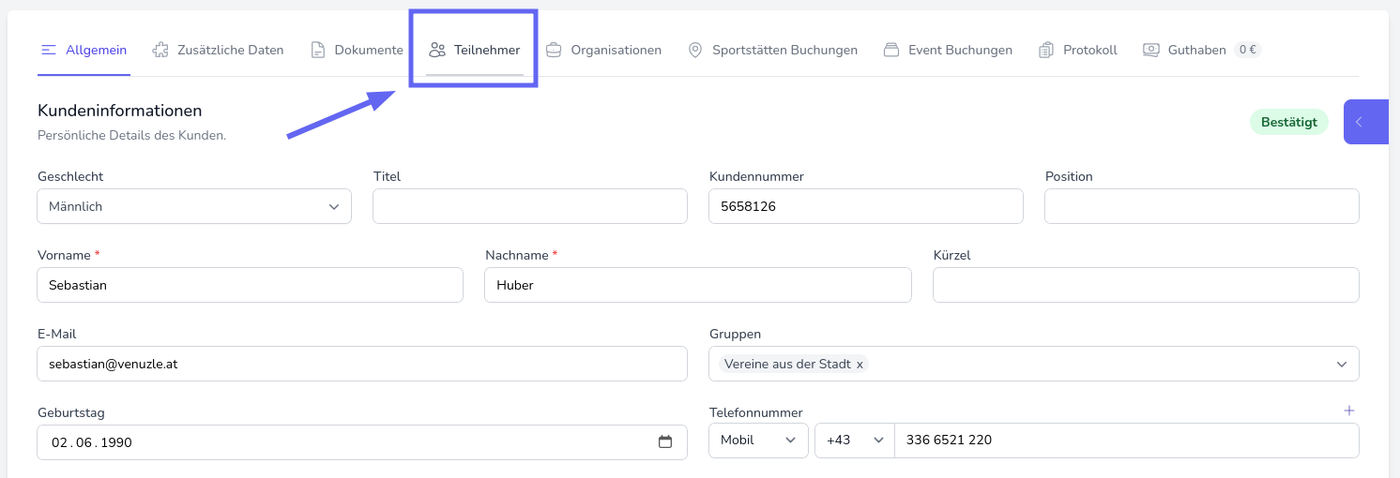The height and width of the screenshot is (478, 1400).
Task: Expand the Gruppen selection dropdown
Action: click(x=1341, y=364)
